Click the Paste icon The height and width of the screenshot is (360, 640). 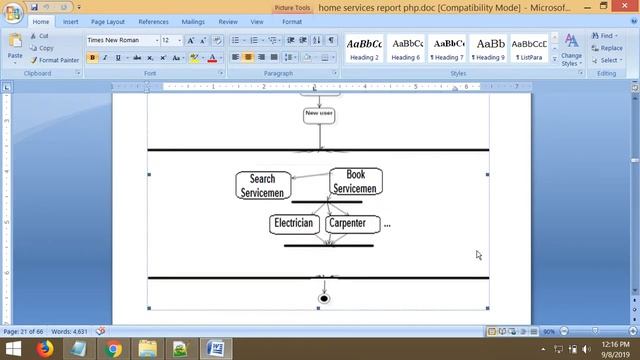pos(15,41)
